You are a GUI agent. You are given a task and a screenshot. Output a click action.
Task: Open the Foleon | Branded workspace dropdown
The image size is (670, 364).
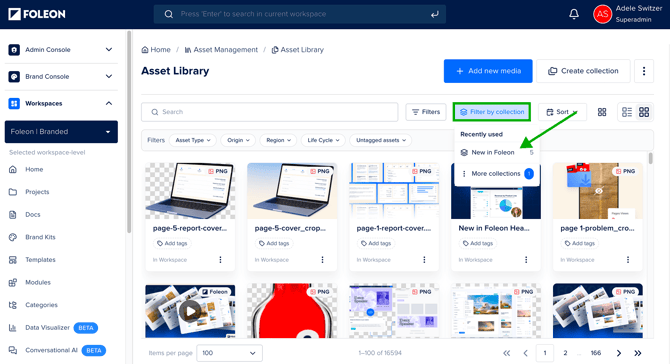(x=61, y=132)
